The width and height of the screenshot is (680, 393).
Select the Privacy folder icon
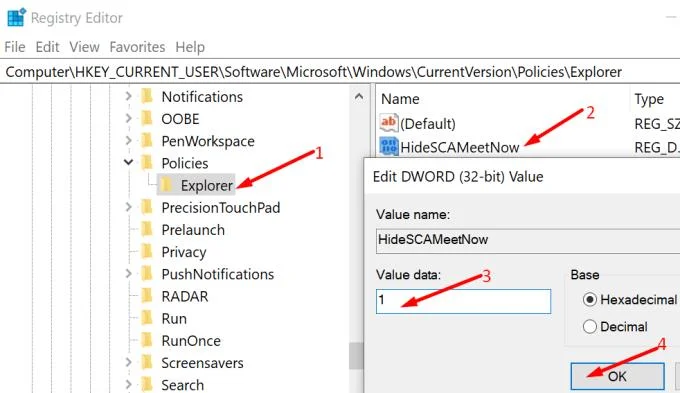(x=147, y=251)
